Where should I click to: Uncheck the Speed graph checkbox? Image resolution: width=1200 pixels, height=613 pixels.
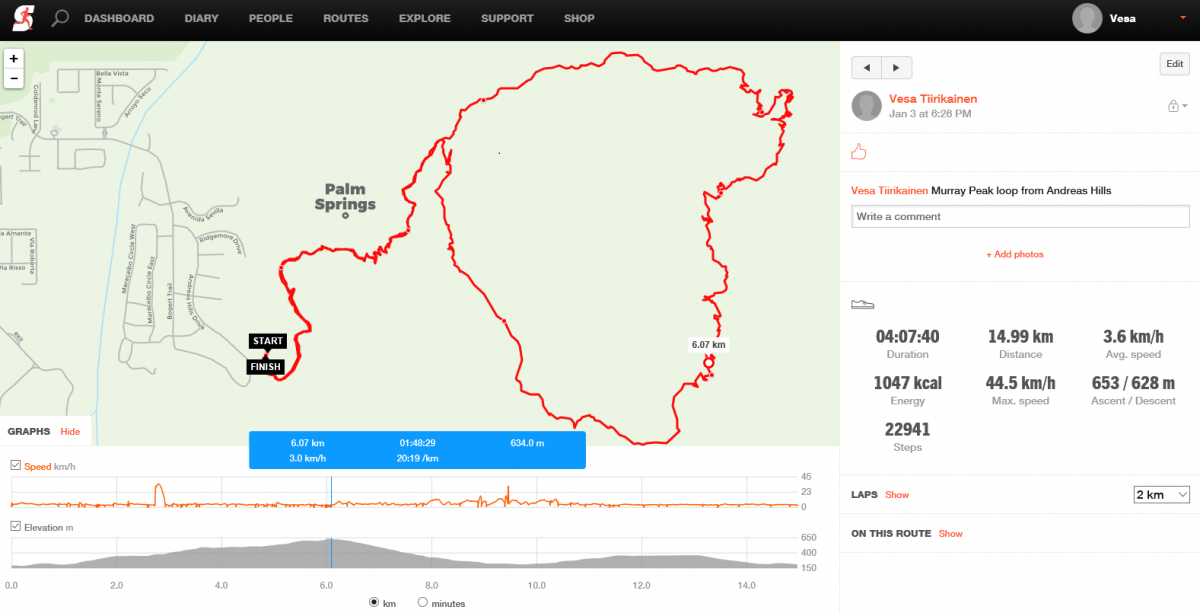point(15,466)
